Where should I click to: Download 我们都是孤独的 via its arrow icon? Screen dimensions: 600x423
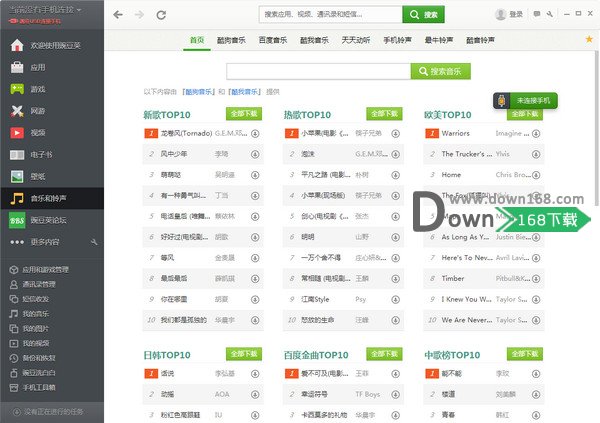pyautogui.click(x=255, y=320)
